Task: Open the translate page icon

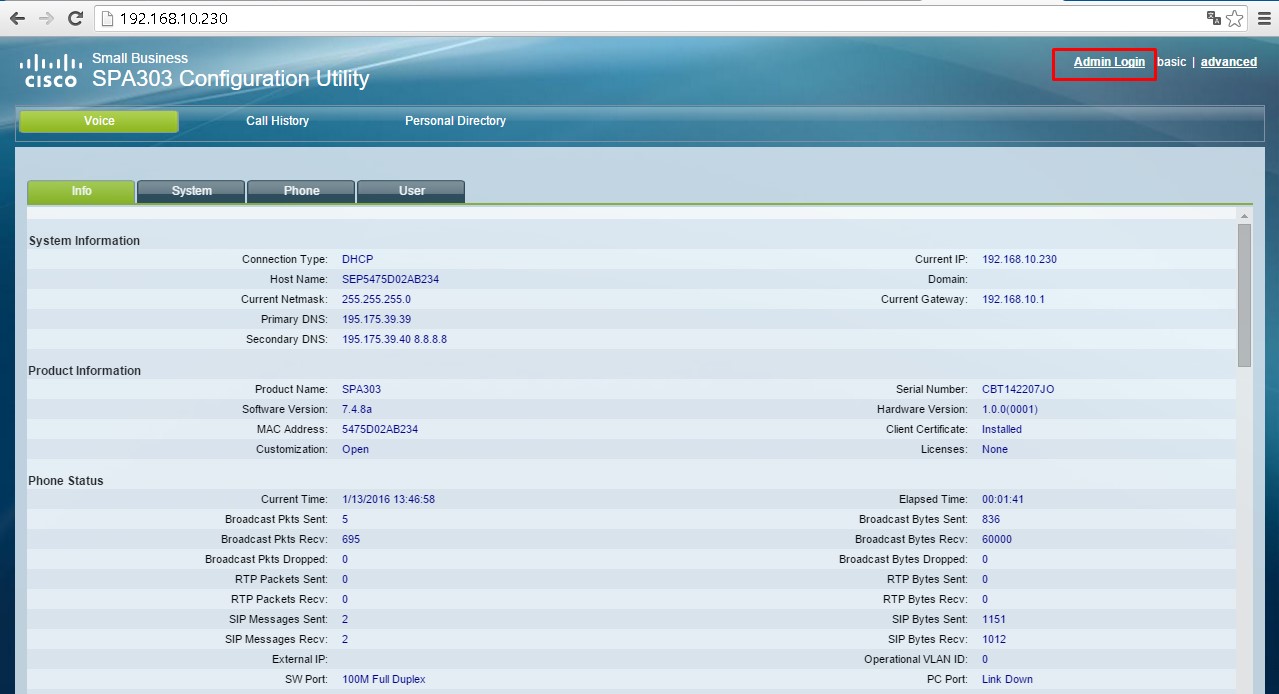Action: 1214,18
